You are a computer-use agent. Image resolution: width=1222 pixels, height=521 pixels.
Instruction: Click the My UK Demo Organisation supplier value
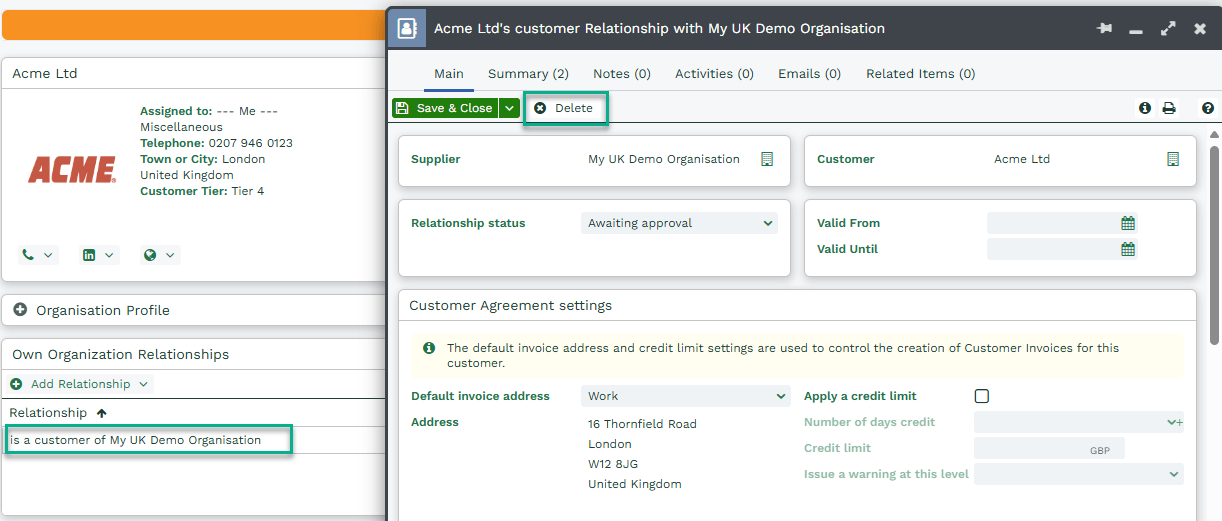coord(664,159)
